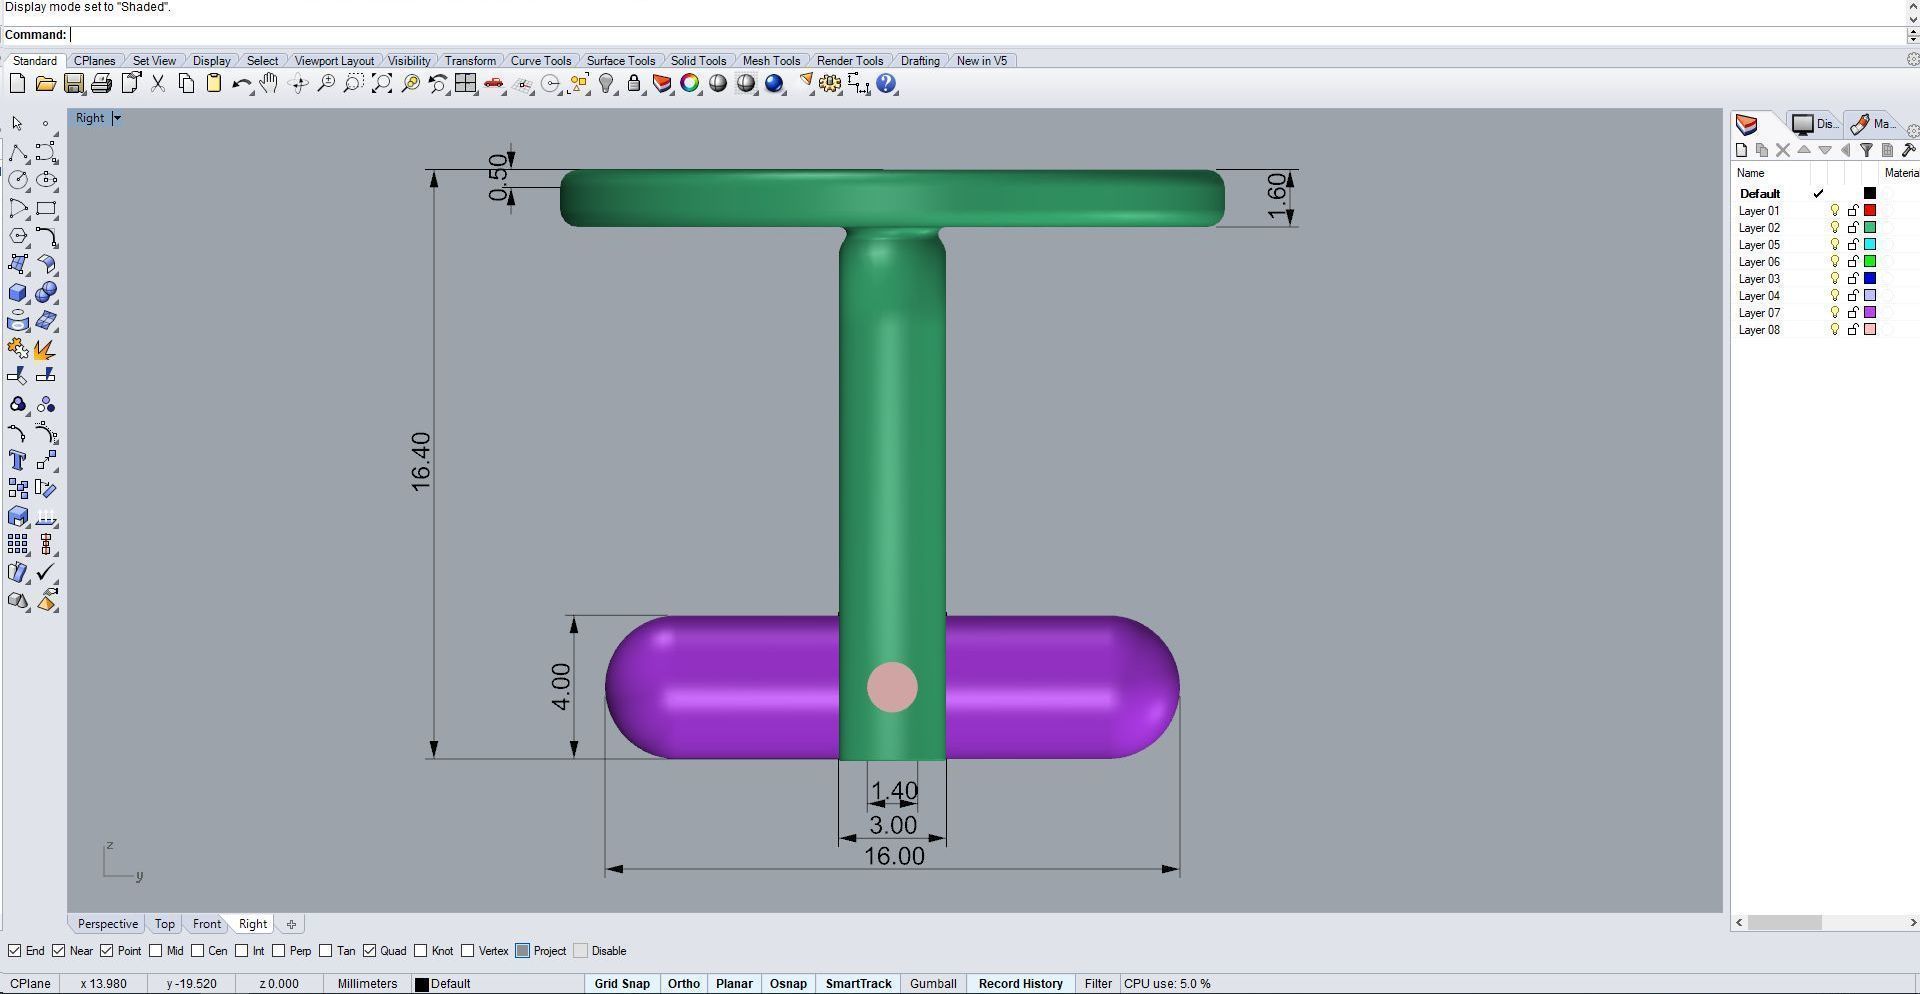
Task: Open Options with the gear icon
Action: click(x=831, y=84)
